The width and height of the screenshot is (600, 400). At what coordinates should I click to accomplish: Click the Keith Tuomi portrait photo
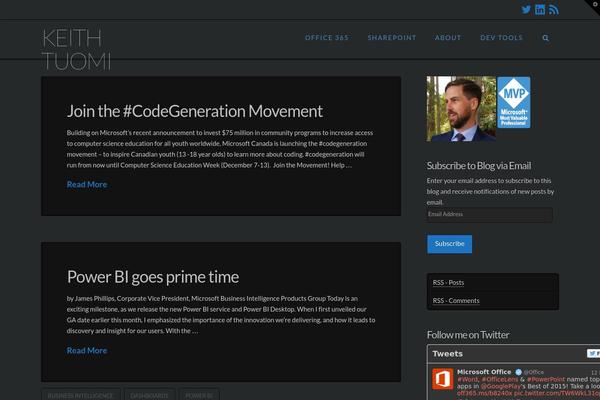click(x=461, y=109)
